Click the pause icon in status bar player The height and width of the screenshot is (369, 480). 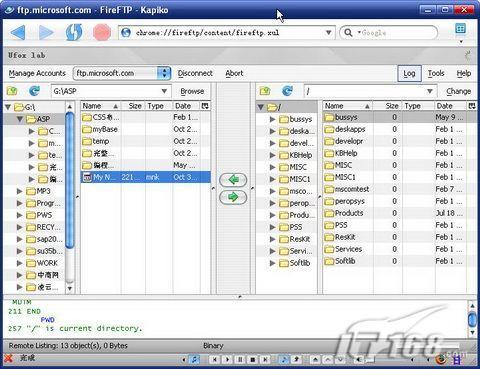[x=240, y=360]
